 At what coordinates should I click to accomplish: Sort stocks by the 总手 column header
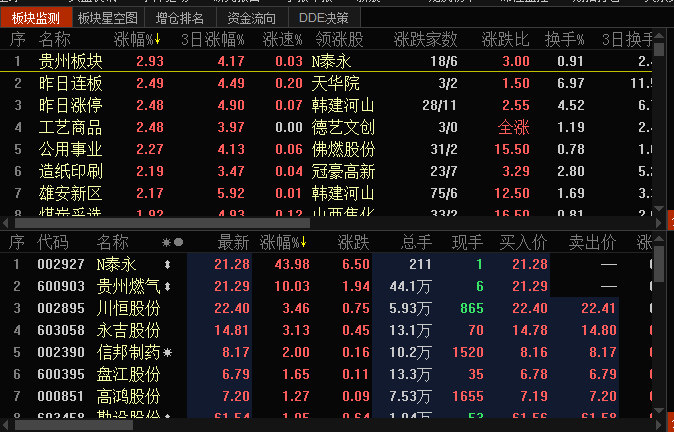point(416,243)
